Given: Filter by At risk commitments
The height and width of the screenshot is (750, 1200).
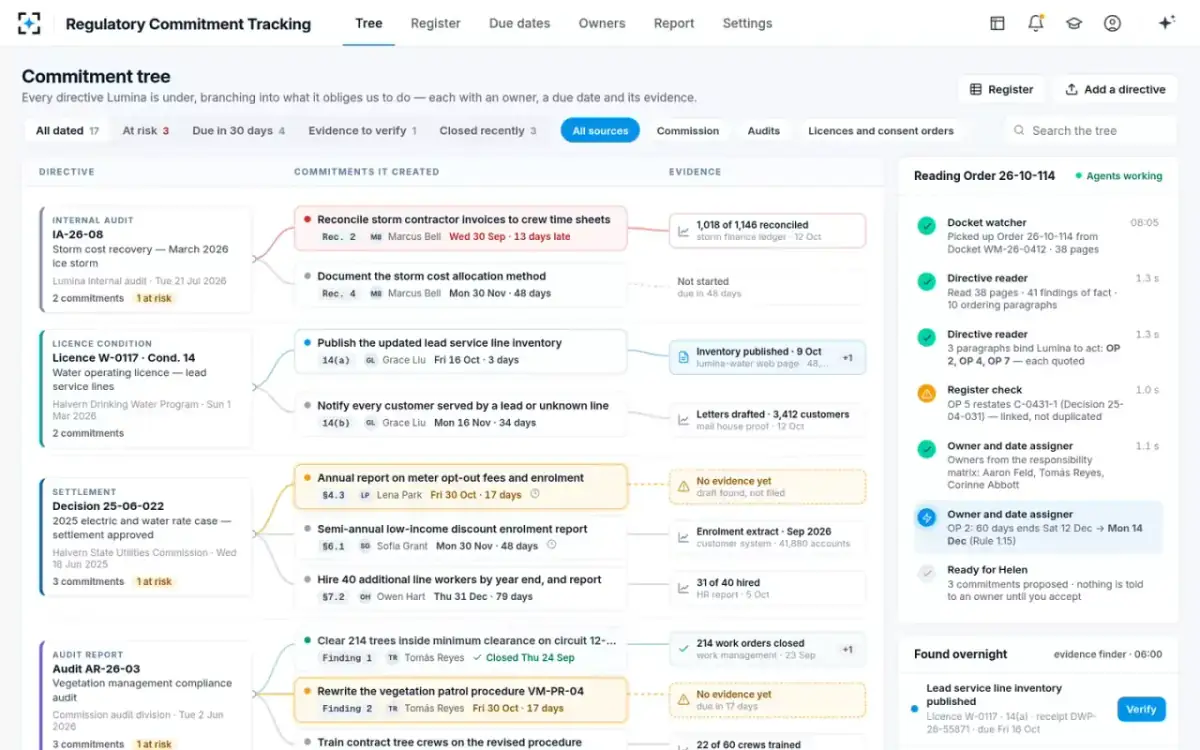Looking at the screenshot, I should [x=146, y=130].
